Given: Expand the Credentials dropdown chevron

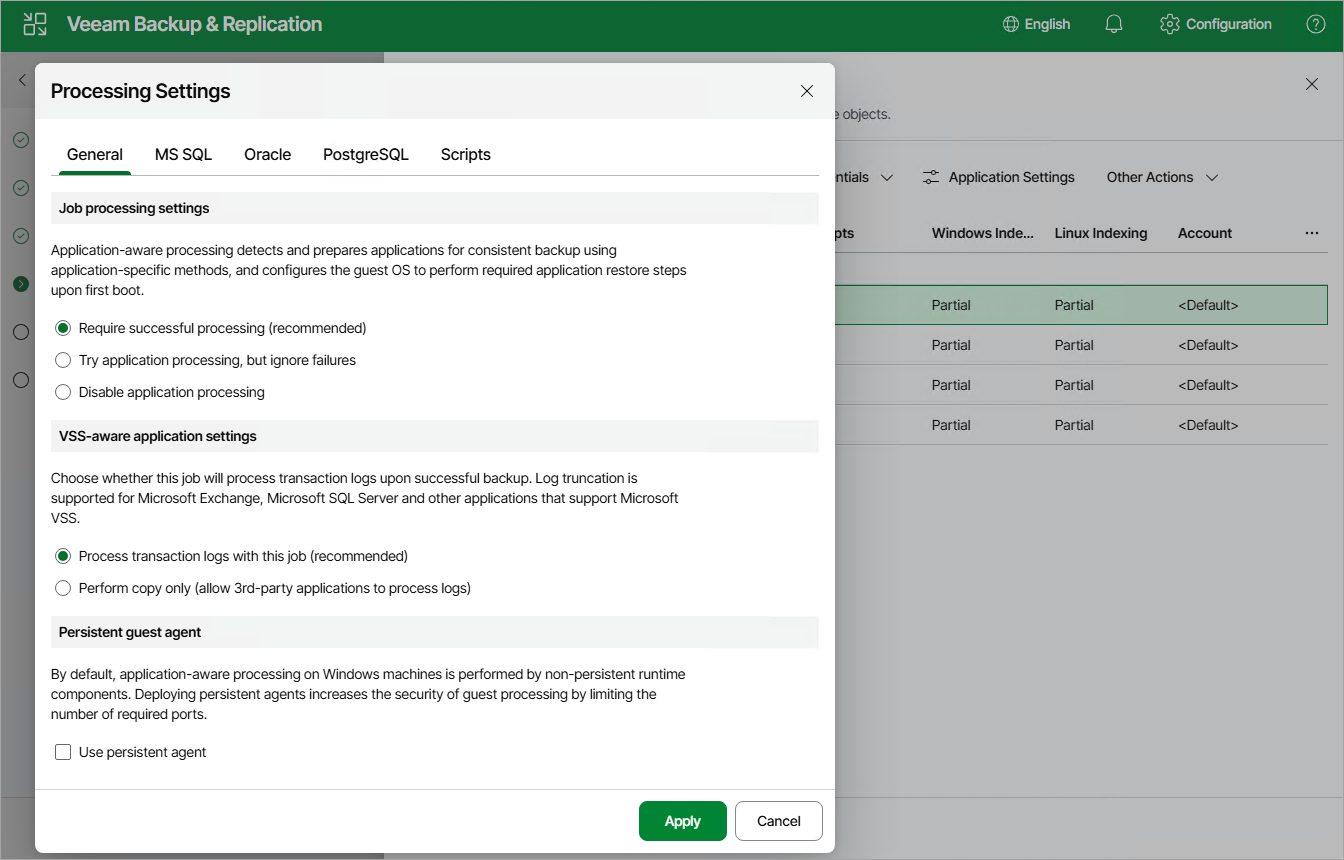Looking at the screenshot, I should [886, 177].
